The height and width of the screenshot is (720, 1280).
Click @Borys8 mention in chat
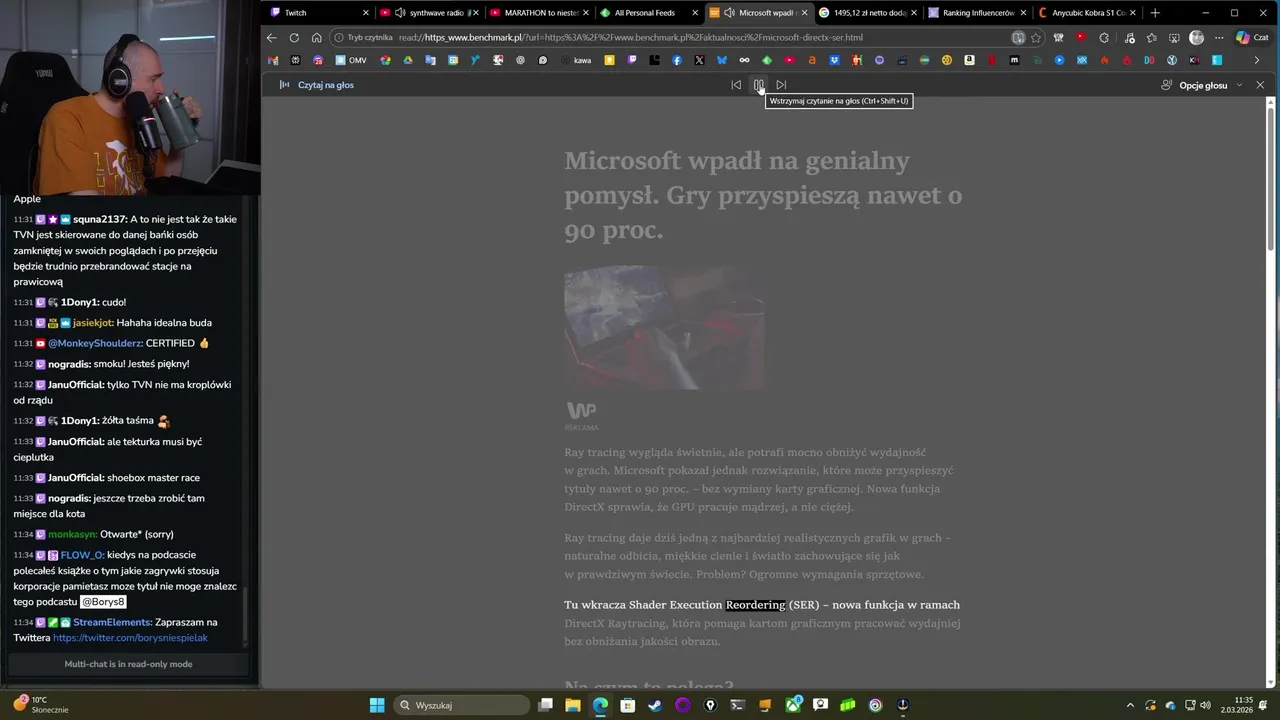(x=103, y=602)
